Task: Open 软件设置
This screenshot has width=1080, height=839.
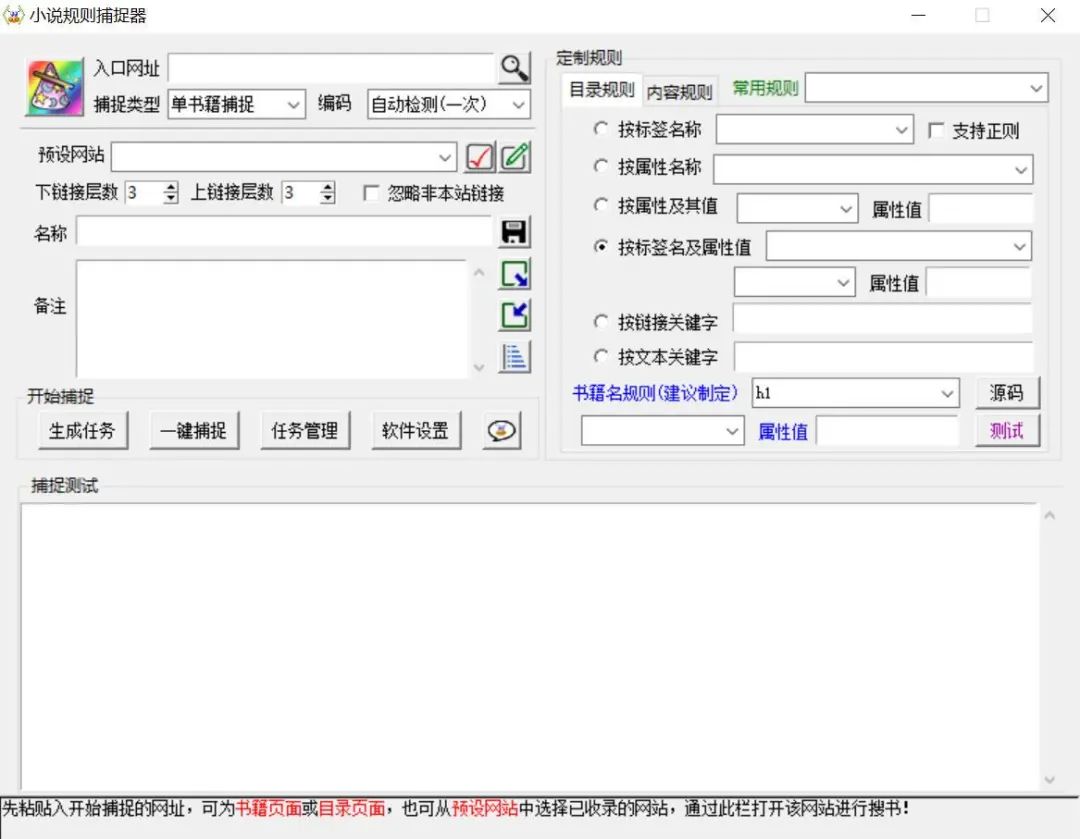Action: [x=415, y=431]
